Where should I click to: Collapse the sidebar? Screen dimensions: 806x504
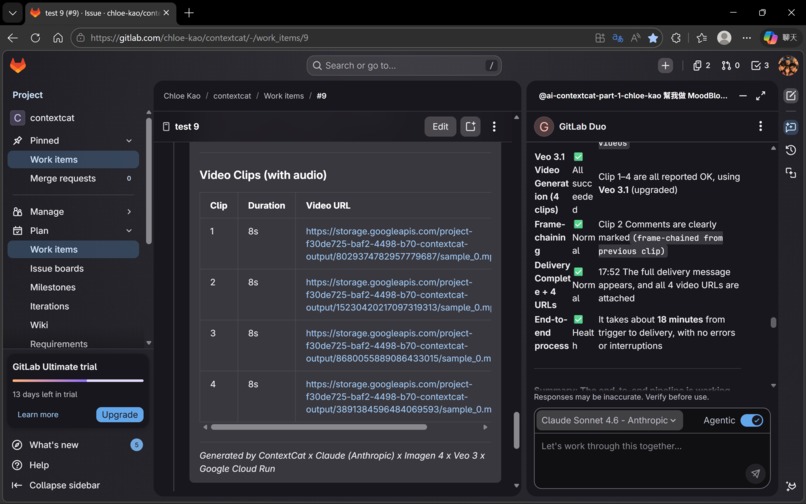(x=57, y=485)
